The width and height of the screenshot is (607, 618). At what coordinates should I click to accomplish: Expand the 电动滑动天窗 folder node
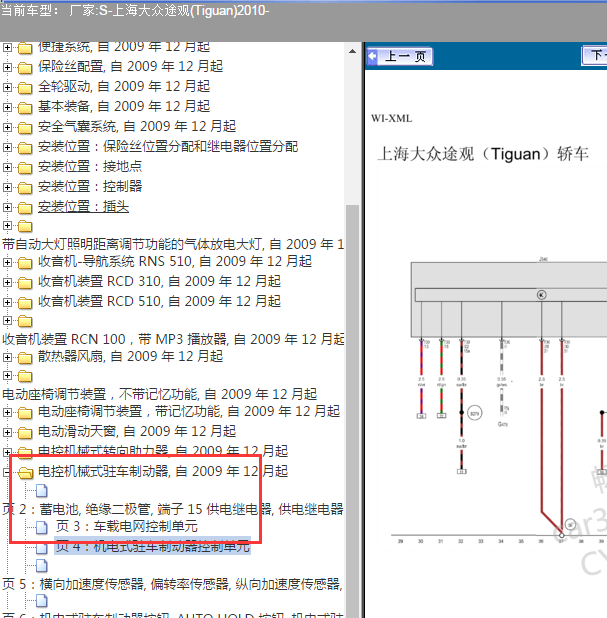coord(7,432)
